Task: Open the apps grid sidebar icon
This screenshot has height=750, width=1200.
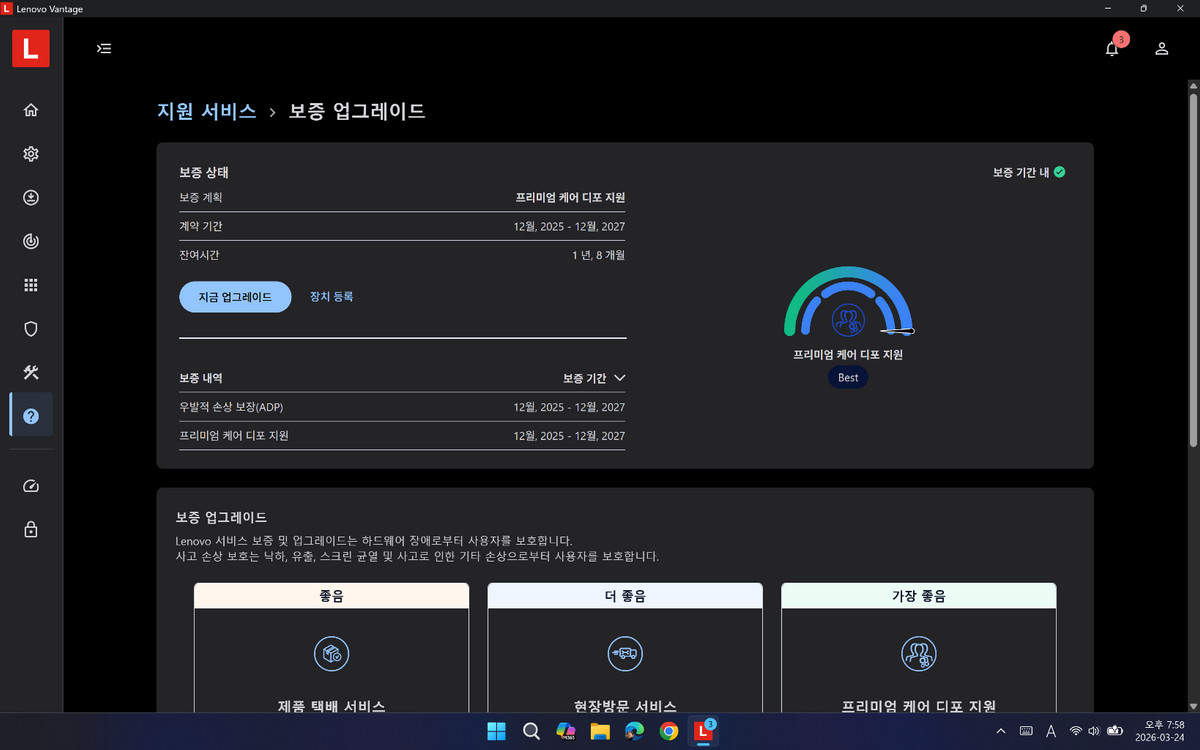Action: pos(30,285)
